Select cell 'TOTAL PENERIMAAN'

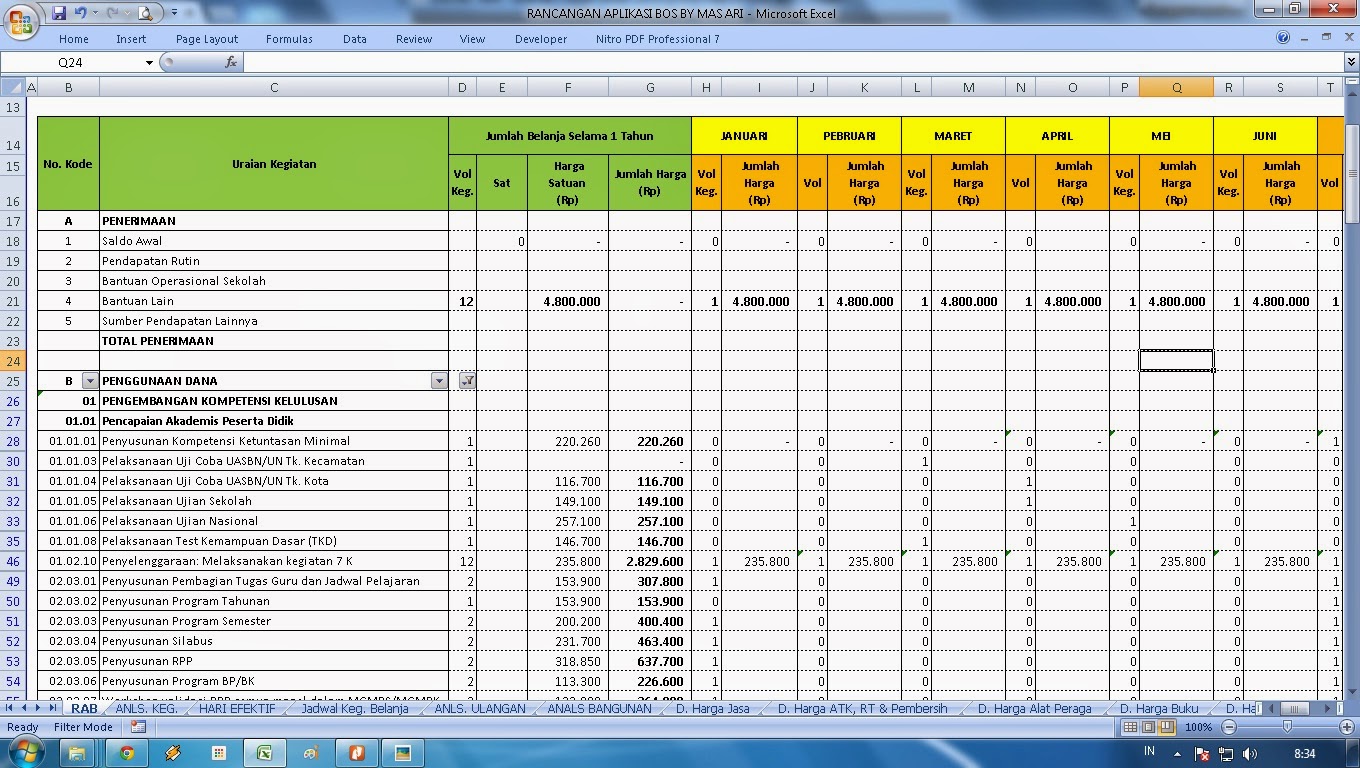(274, 341)
